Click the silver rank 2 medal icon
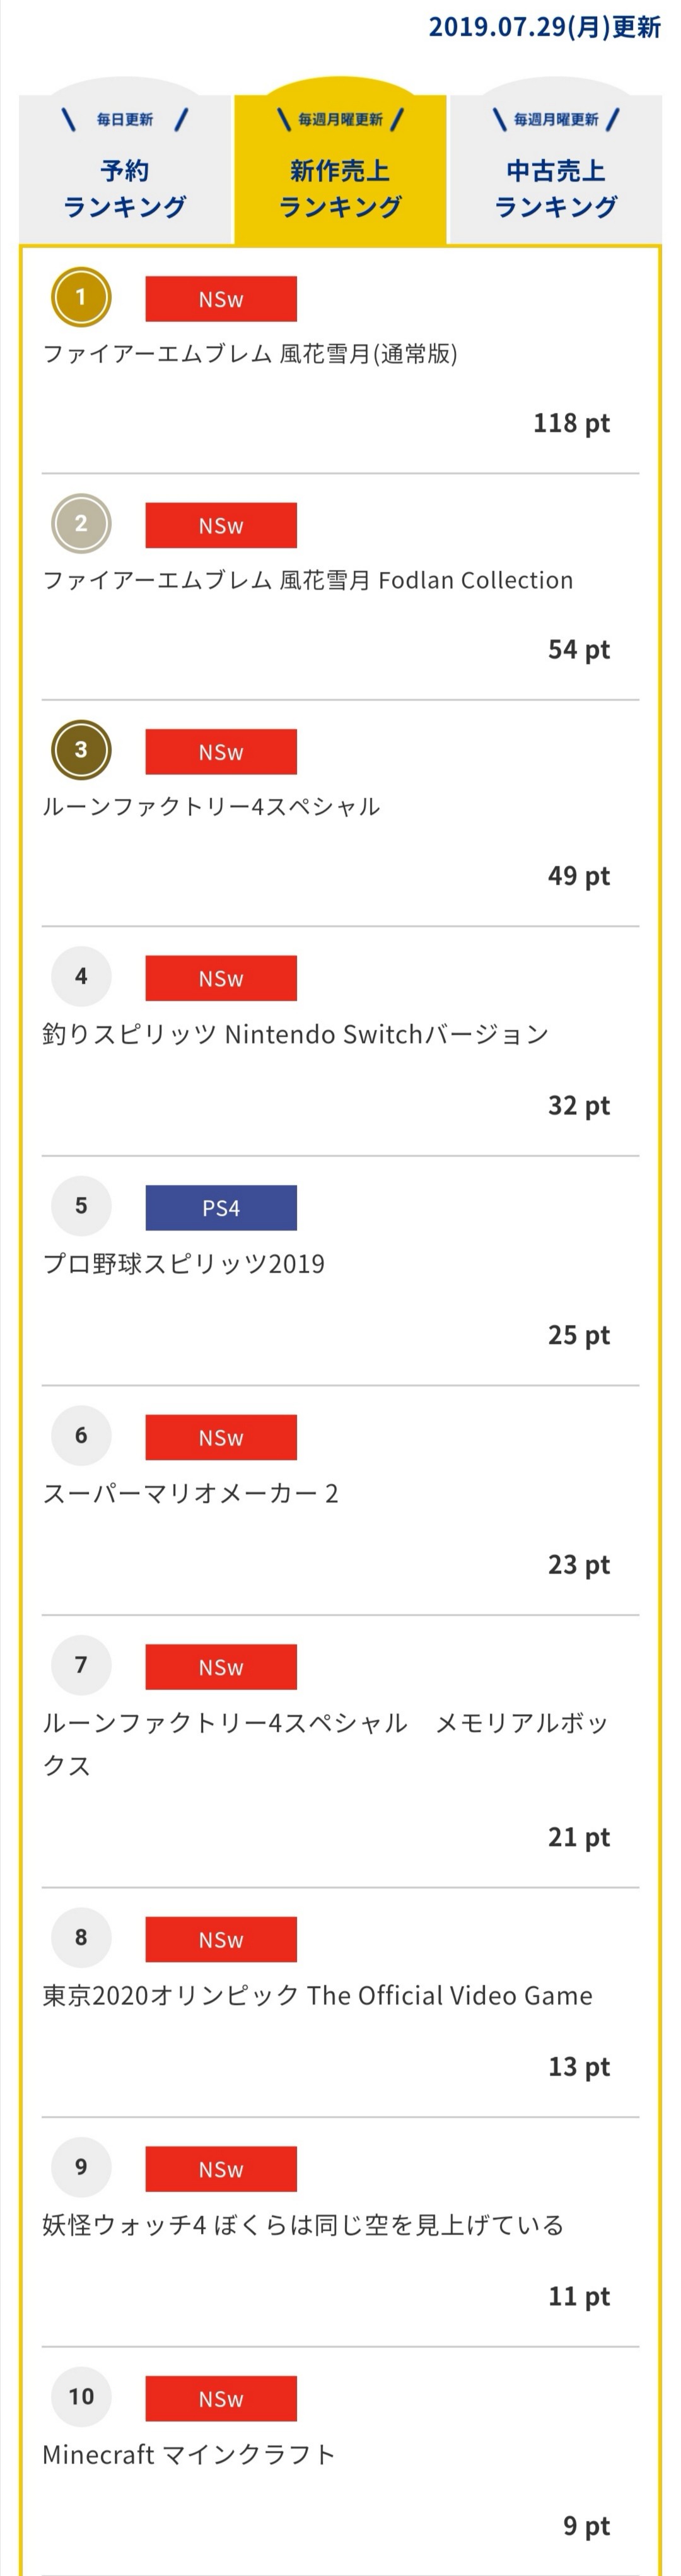 click(x=81, y=523)
